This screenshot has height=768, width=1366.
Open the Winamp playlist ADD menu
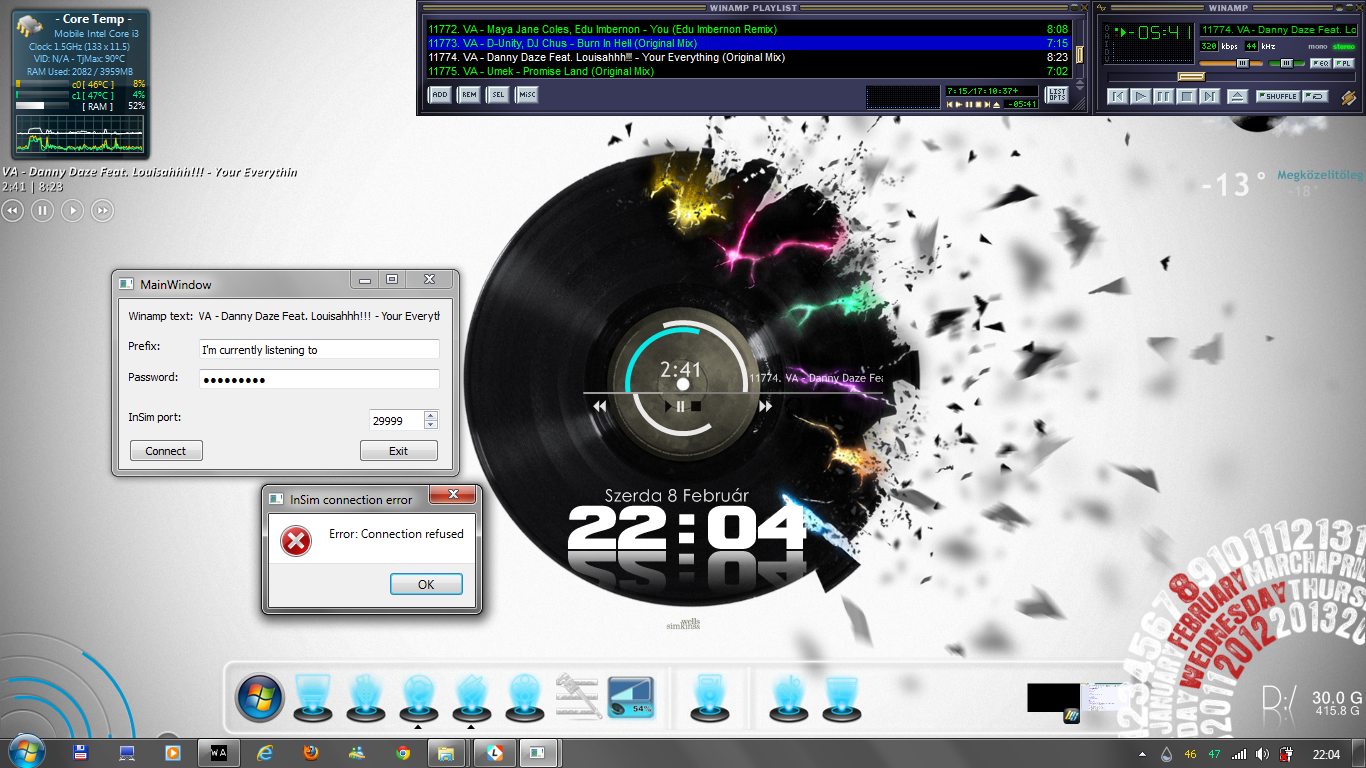pyautogui.click(x=439, y=95)
